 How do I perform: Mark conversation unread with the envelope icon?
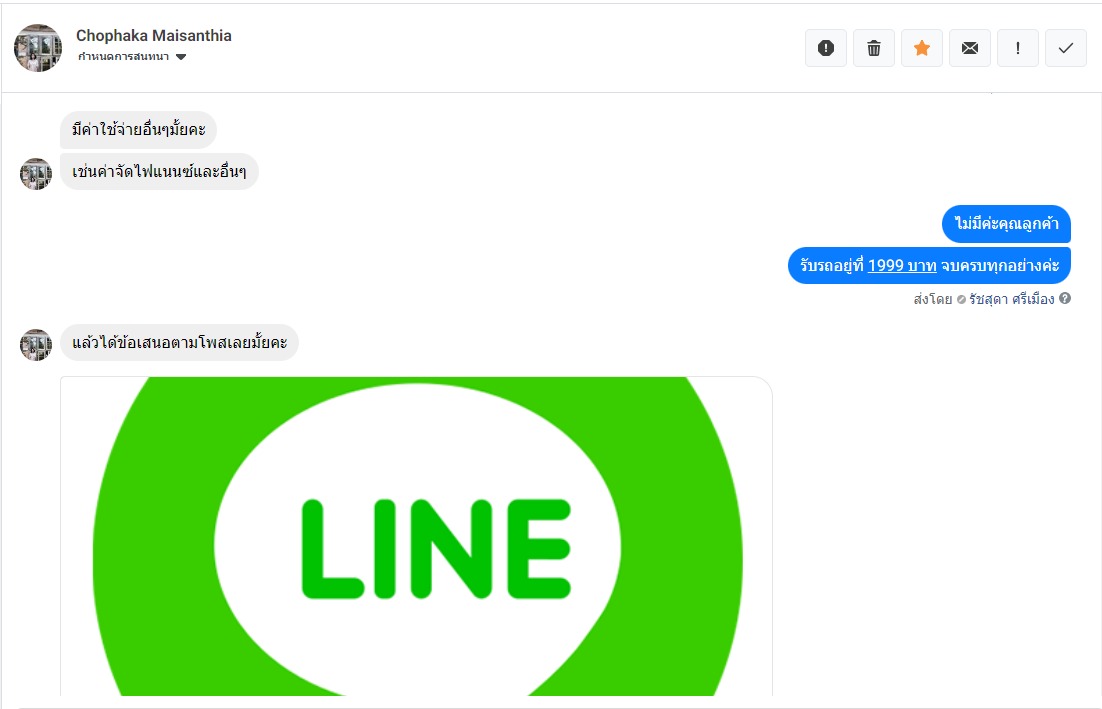pos(970,48)
